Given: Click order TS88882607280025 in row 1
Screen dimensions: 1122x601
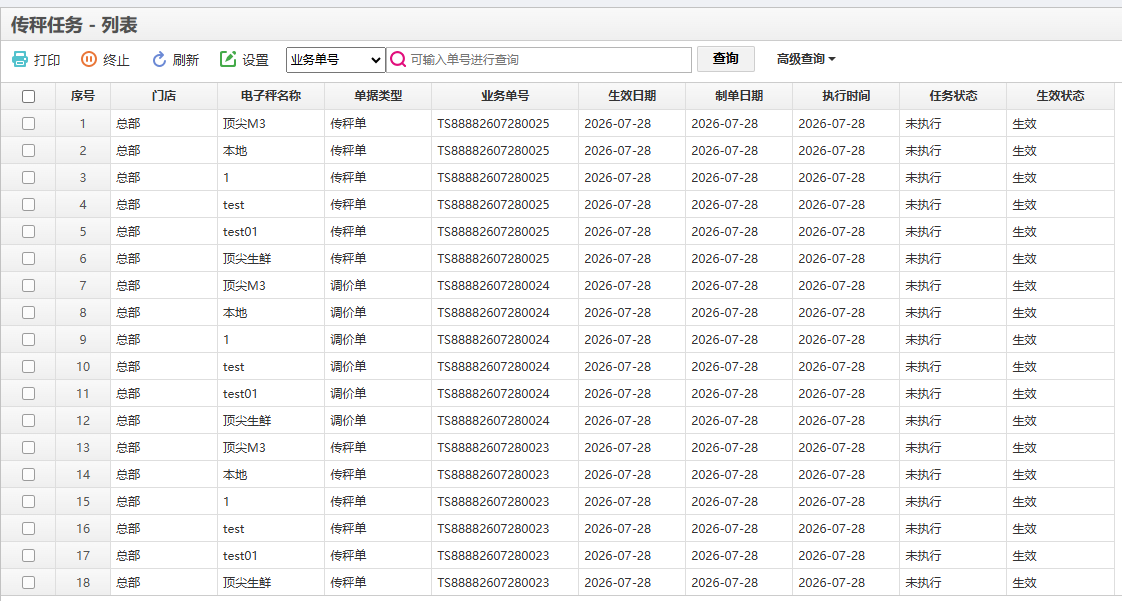Looking at the screenshot, I should [x=493, y=124].
